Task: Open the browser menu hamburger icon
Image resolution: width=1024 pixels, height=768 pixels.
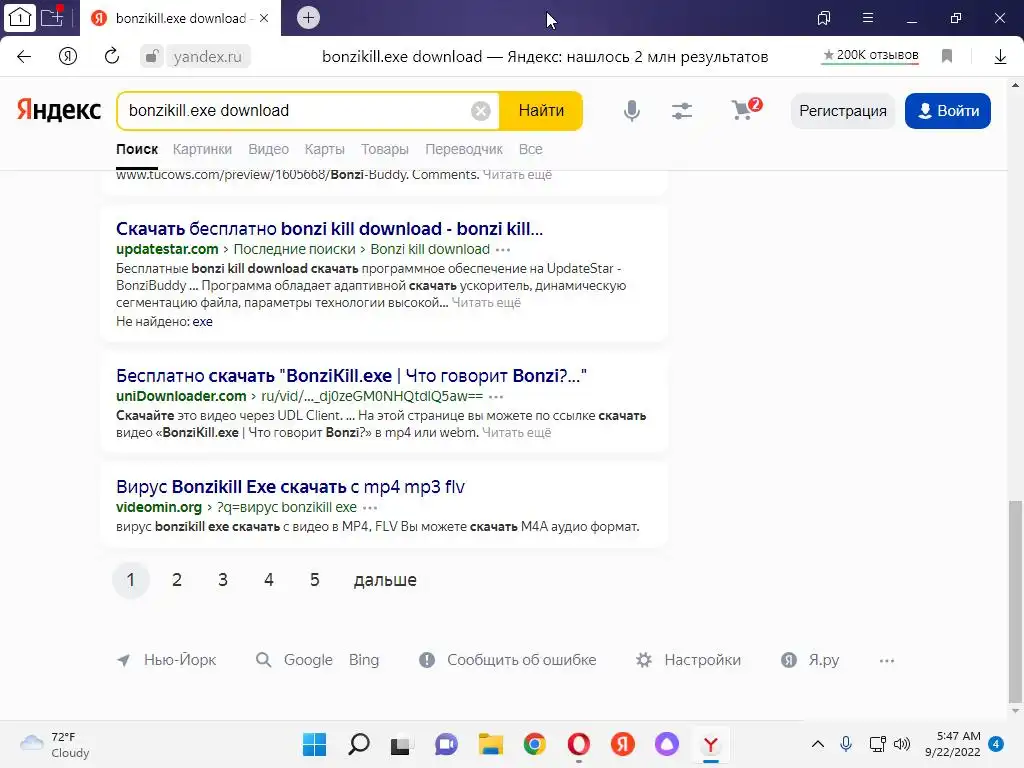Action: click(x=868, y=18)
